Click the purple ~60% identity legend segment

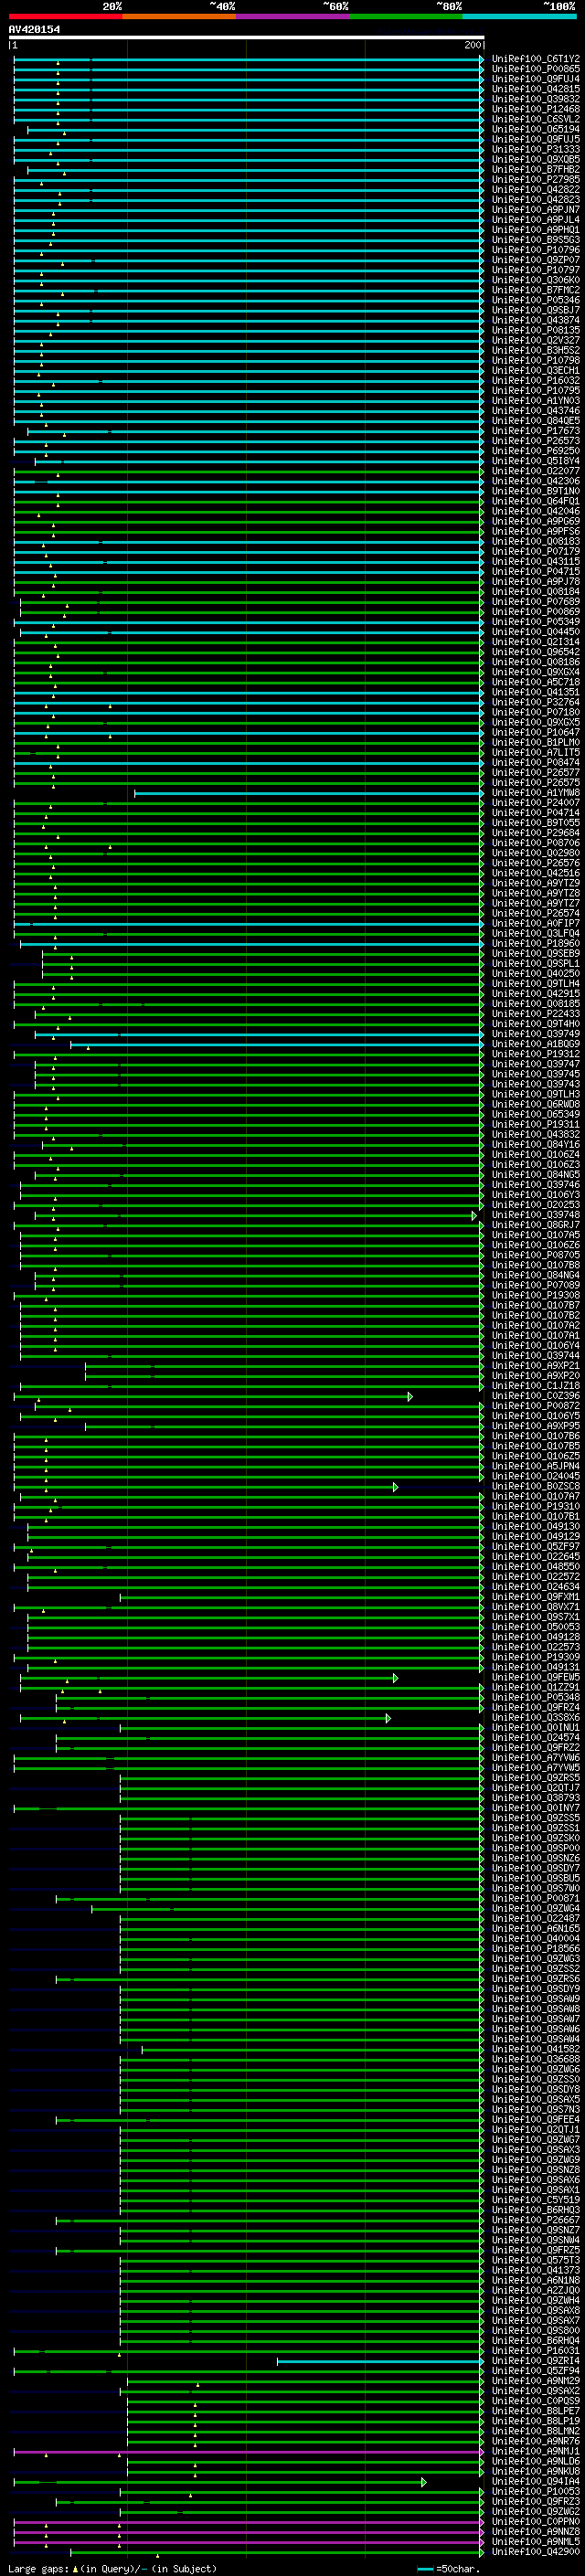[293, 16]
